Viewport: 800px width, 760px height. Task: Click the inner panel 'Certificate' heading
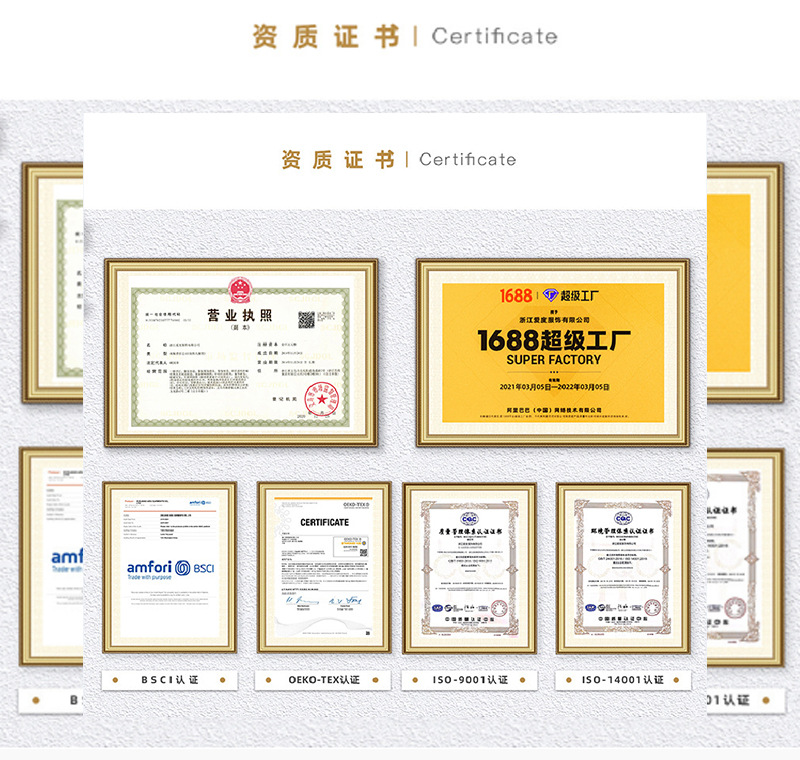[467, 159]
